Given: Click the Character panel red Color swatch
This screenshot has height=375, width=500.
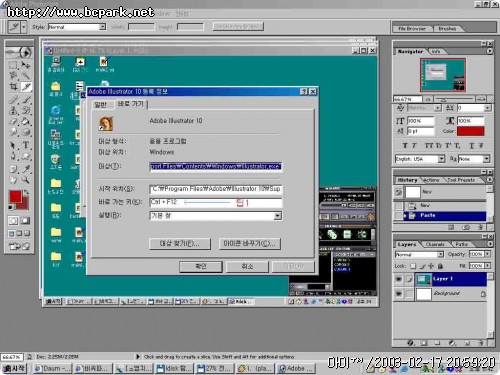Looking at the screenshot, I should 470,131.
